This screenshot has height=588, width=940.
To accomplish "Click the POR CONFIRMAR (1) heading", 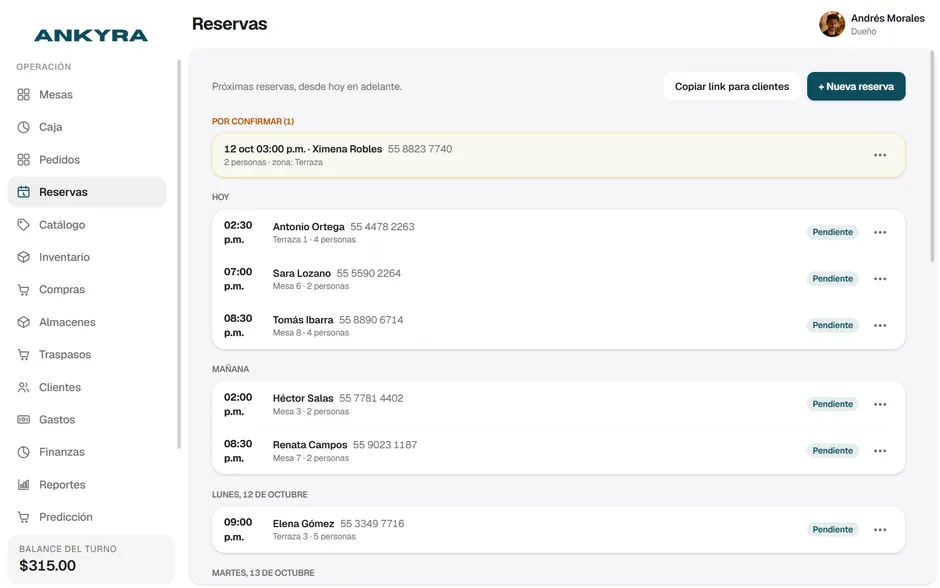I will [x=253, y=122].
